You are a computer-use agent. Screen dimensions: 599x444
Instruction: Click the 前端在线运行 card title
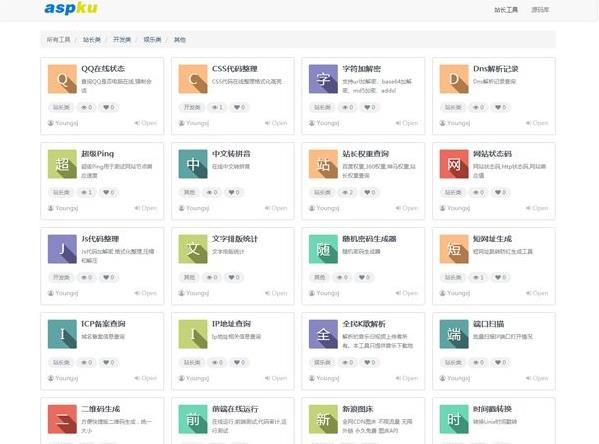[235, 409]
